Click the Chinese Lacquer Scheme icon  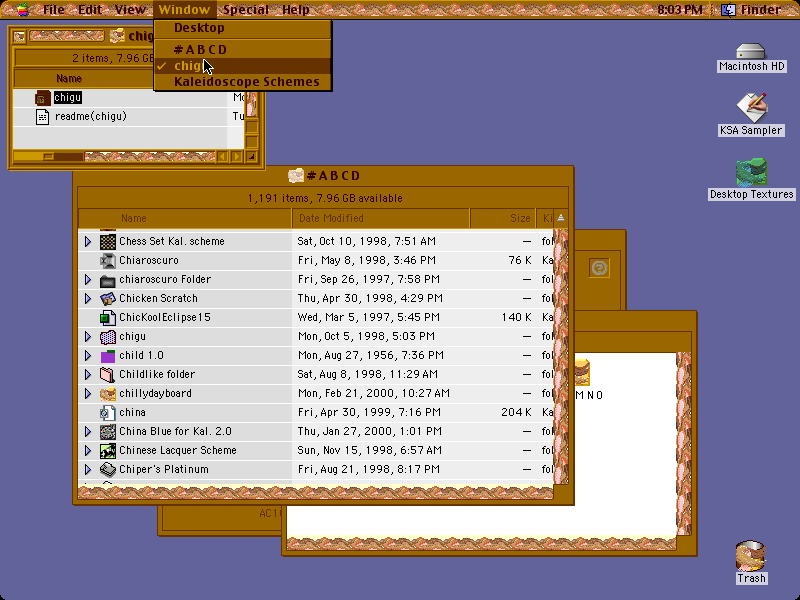pos(108,451)
